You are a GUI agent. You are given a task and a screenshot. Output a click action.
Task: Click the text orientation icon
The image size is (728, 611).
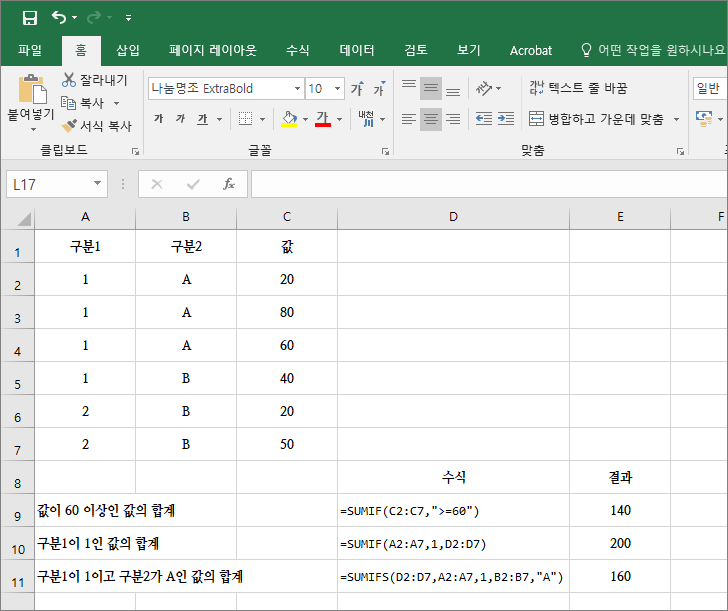coord(484,88)
